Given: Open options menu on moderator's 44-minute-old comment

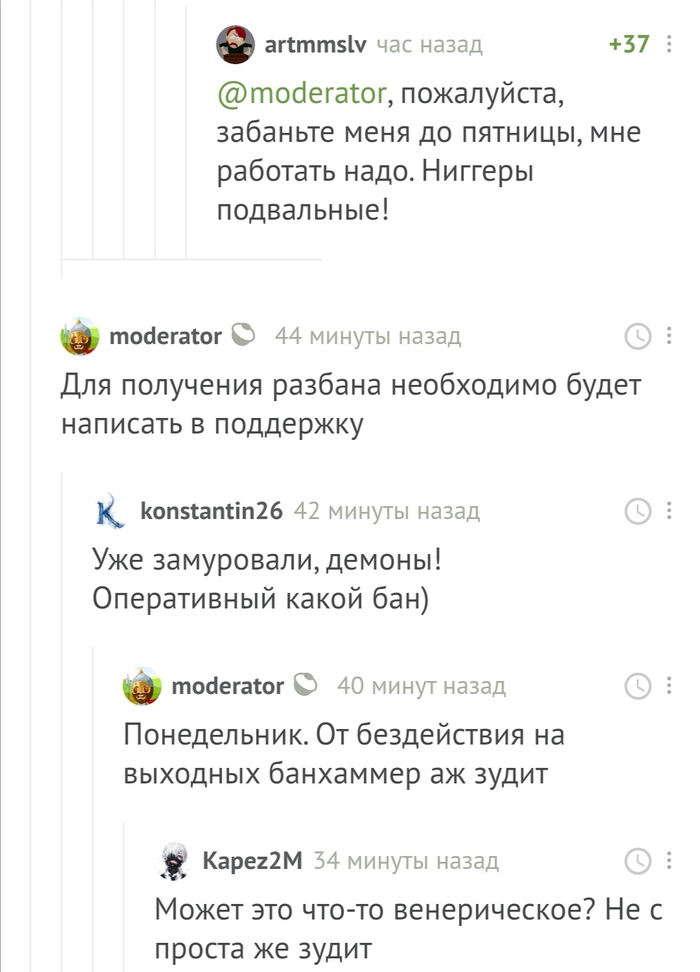Looking at the screenshot, I should tap(668, 336).
